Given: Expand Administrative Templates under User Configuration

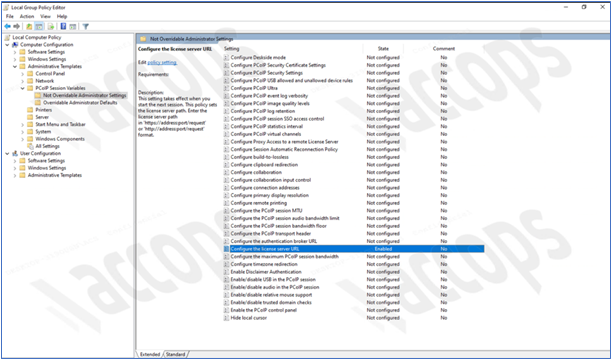Looking at the screenshot, I should click(x=15, y=175).
